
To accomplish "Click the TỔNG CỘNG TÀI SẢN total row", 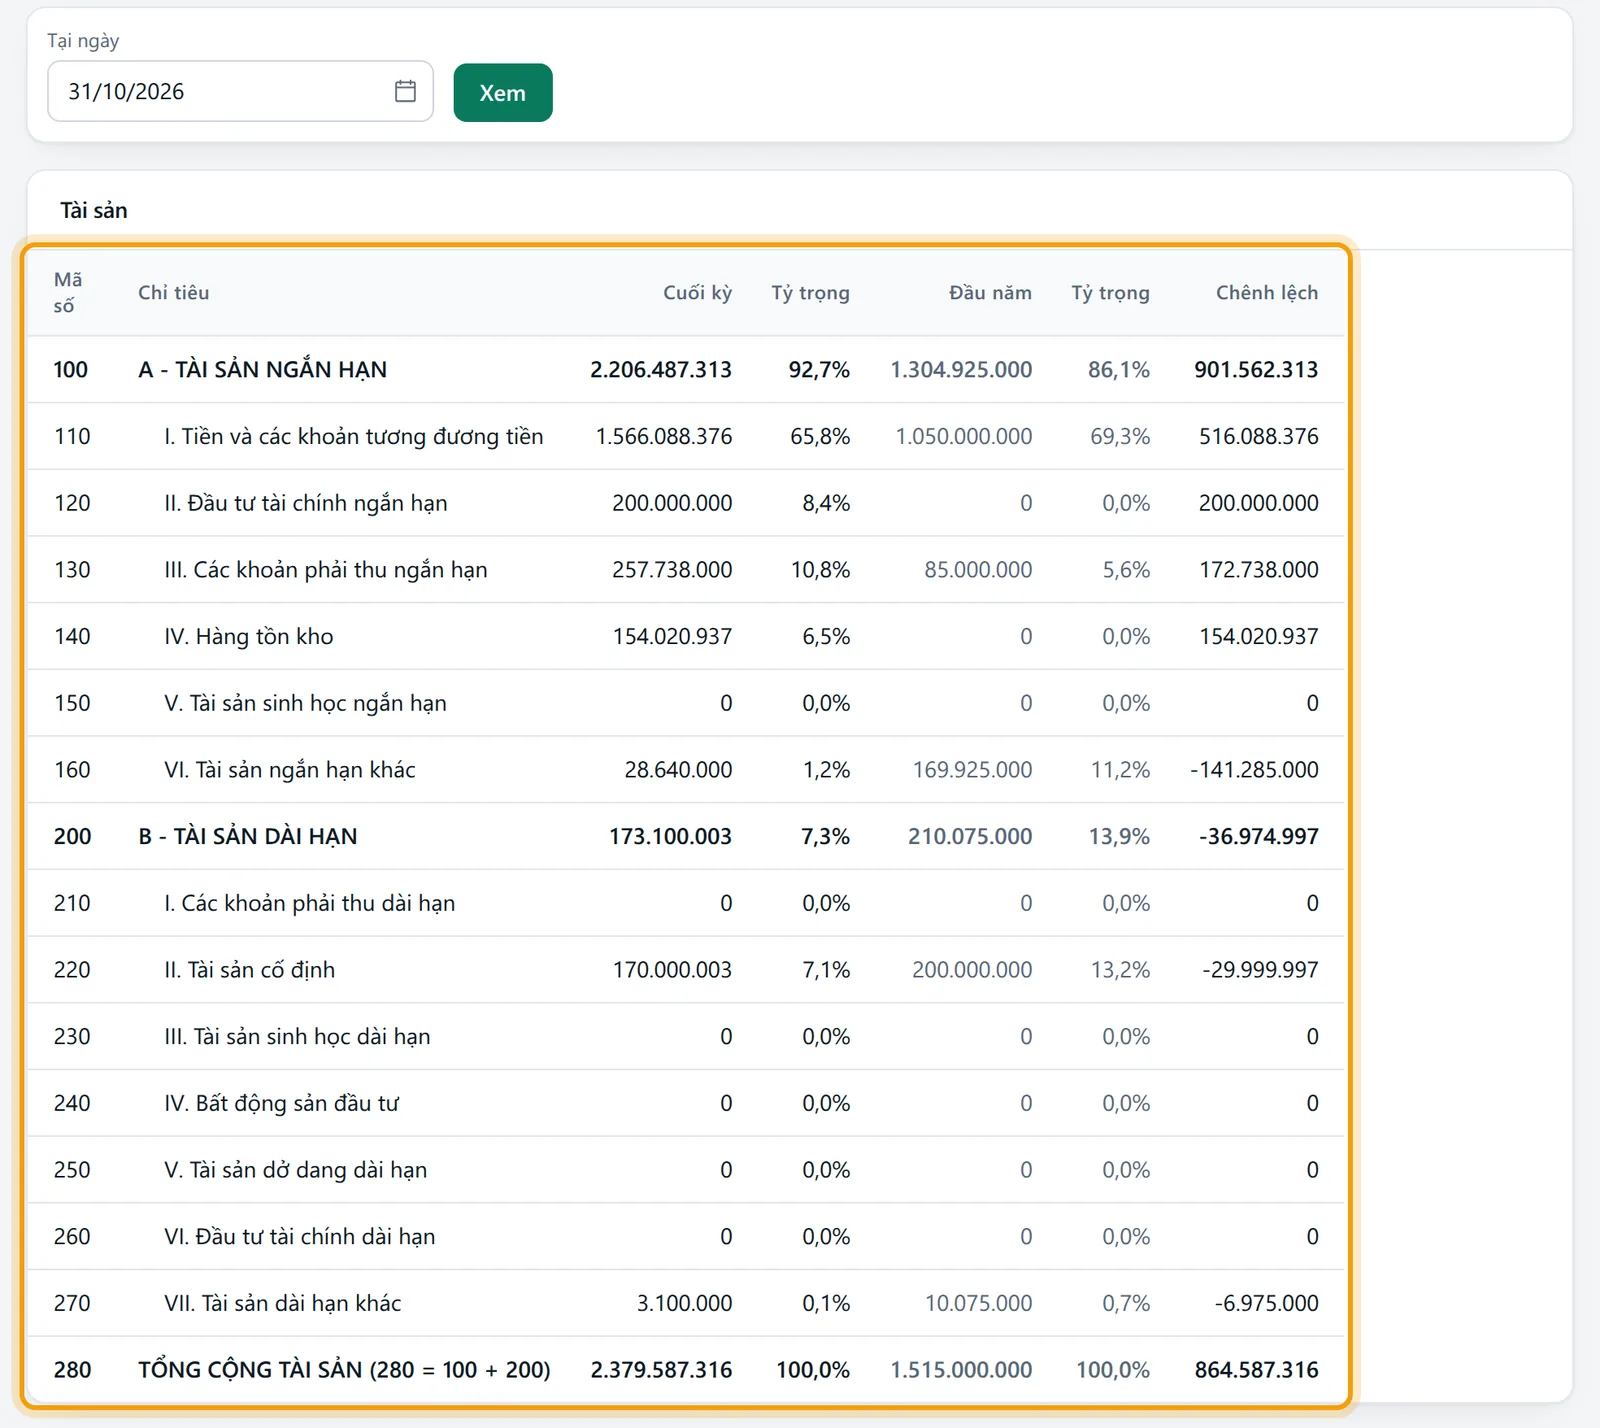I will coord(686,1369).
